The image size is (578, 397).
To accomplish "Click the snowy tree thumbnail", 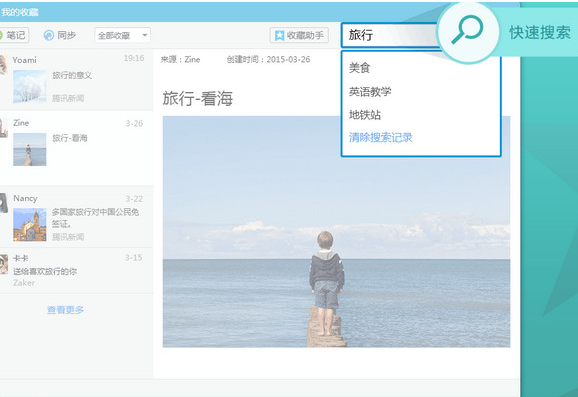I will coord(30,87).
